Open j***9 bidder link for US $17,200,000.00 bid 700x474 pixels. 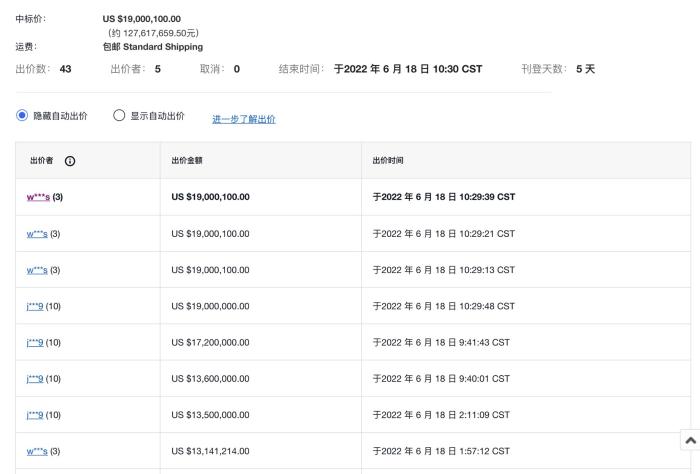point(35,342)
